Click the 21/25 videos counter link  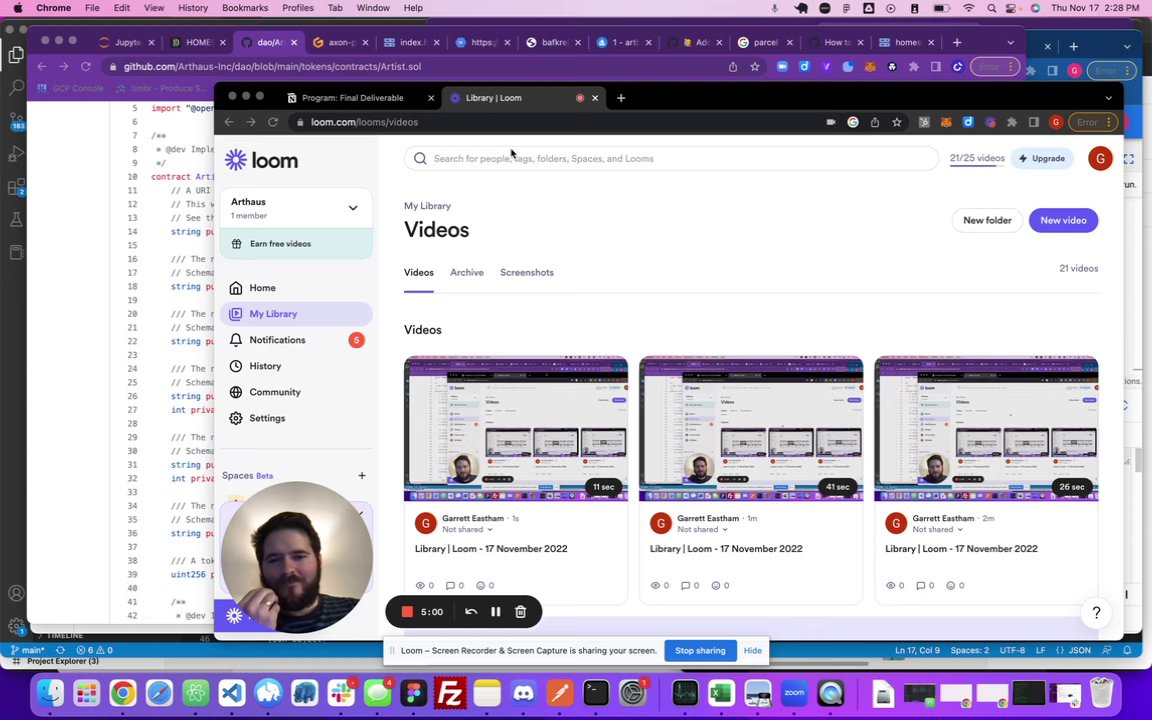[x=976, y=158]
